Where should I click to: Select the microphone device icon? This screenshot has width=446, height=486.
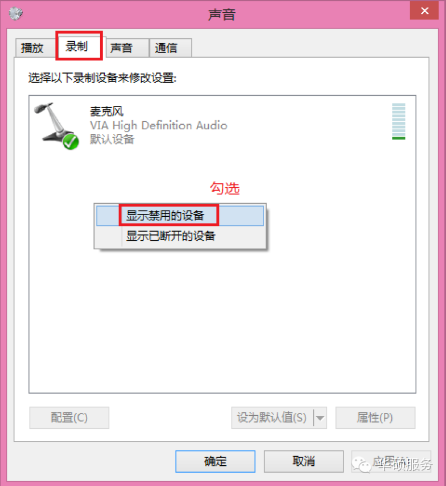(56, 125)
